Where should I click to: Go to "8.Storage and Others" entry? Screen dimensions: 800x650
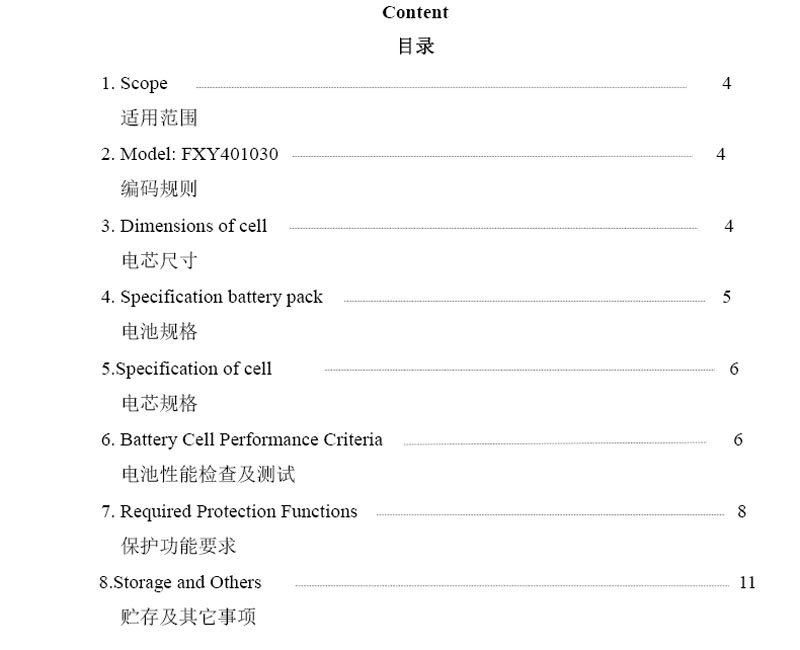pyautogui.click(x=180, y=583)
